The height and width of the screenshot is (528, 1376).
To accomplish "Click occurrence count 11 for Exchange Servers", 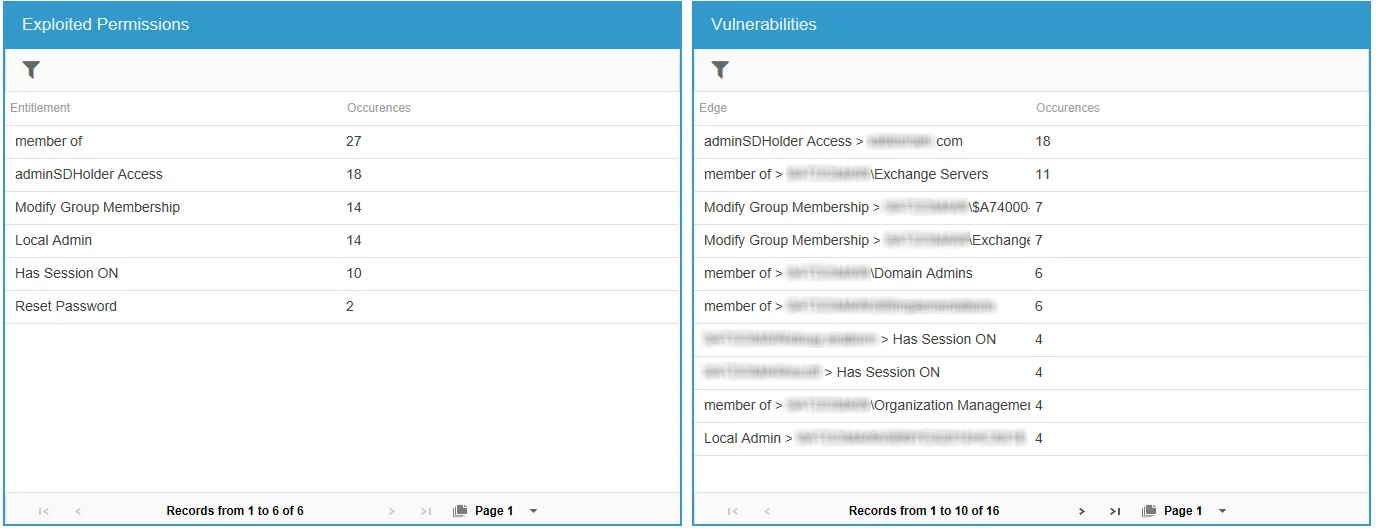I will tap(1043, 175).
